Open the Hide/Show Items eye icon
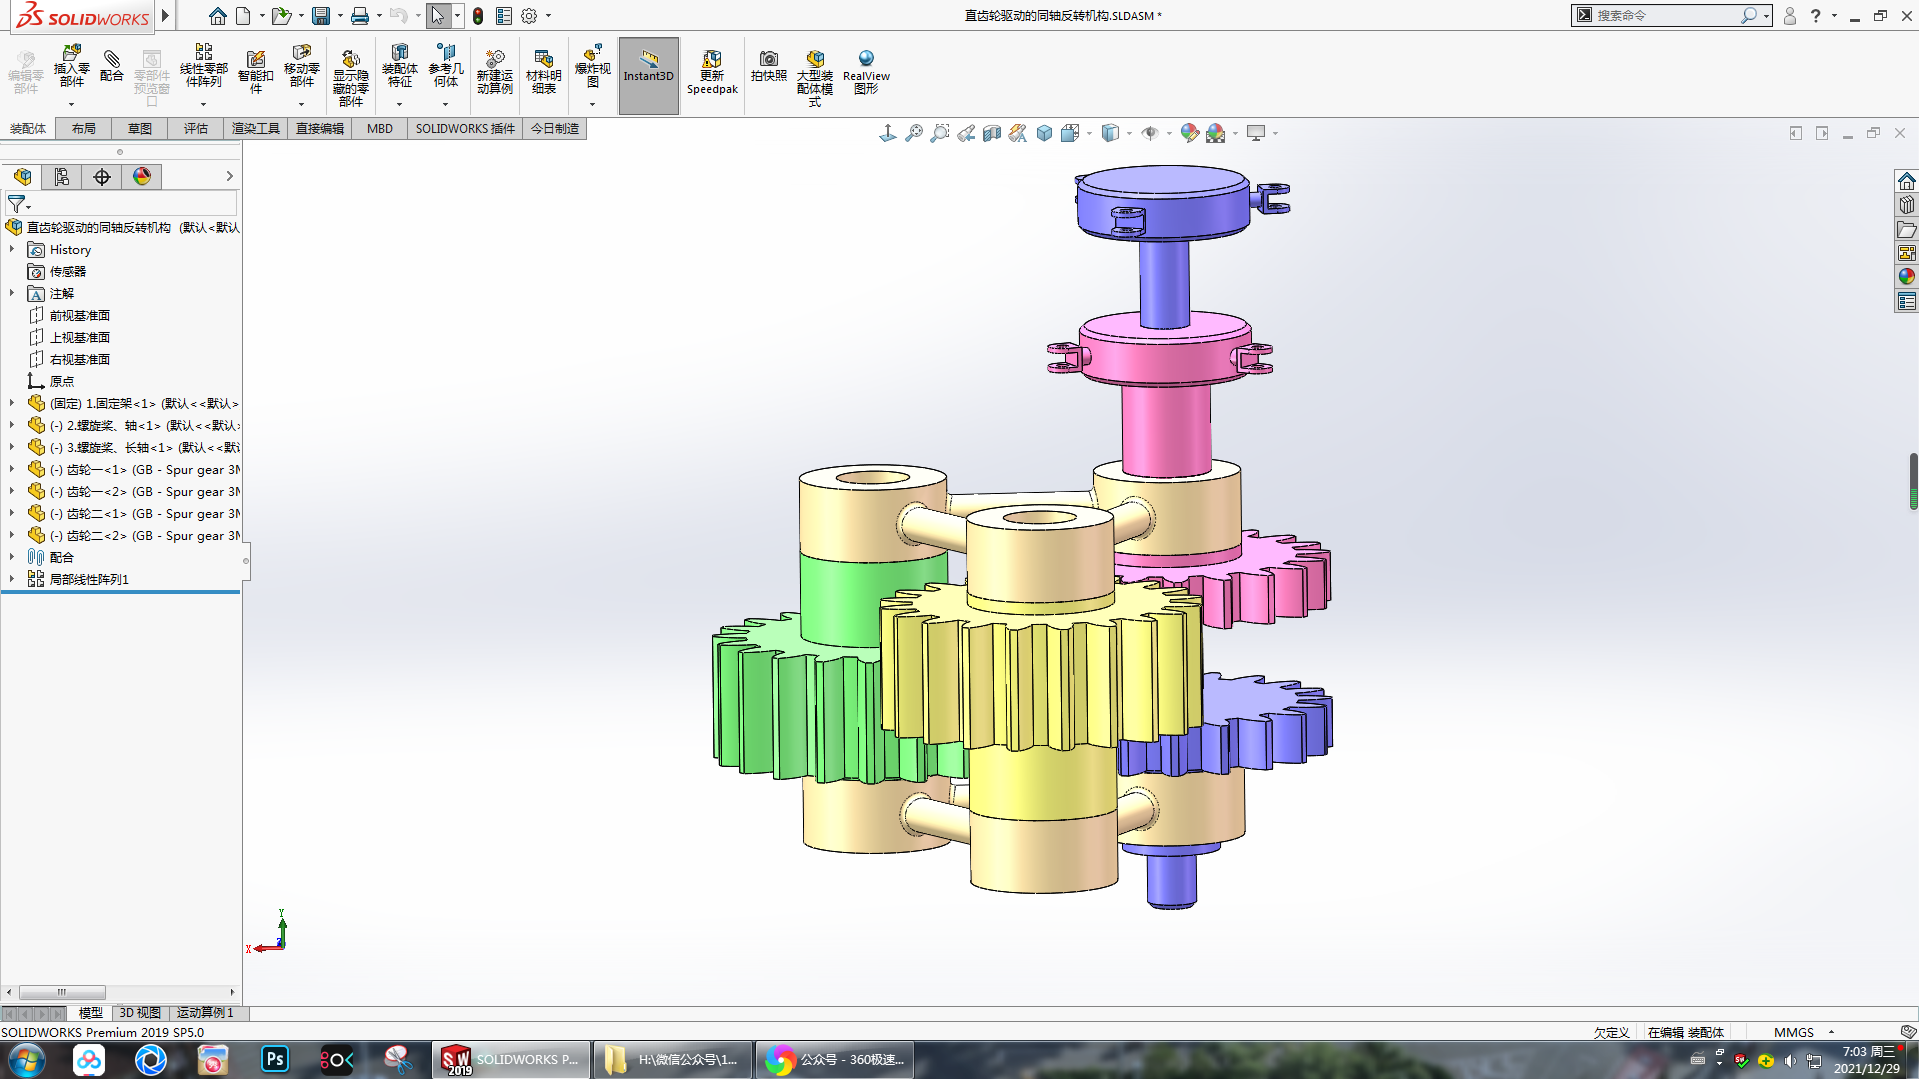The image size is (1919, 1079). 1150,133
